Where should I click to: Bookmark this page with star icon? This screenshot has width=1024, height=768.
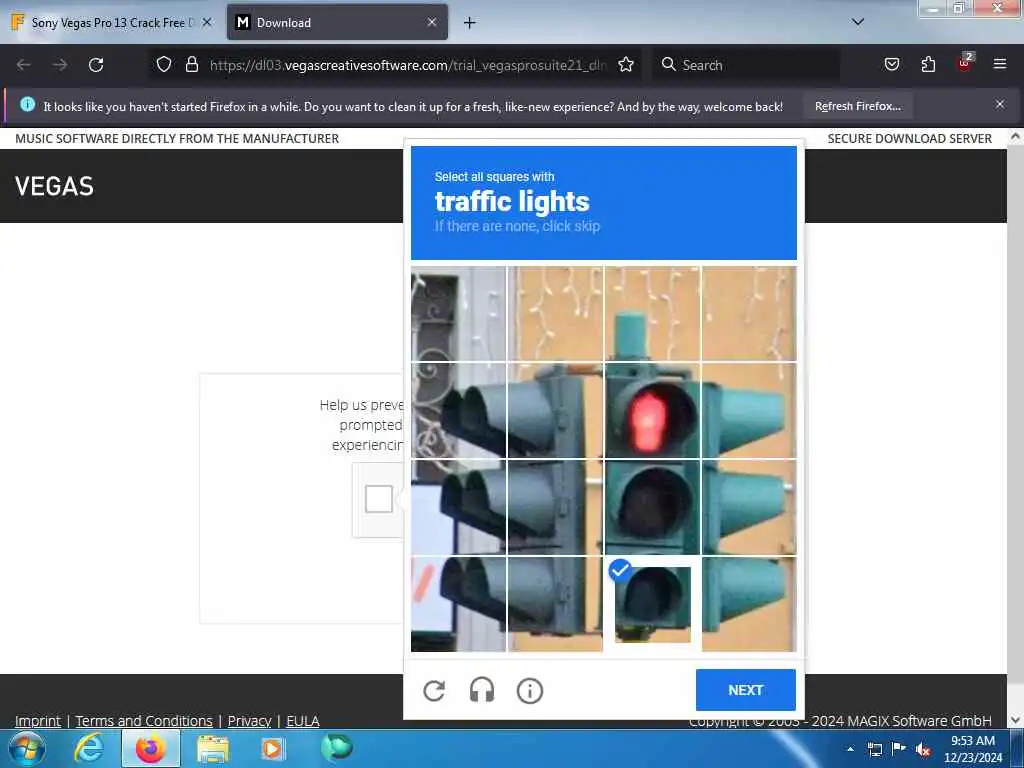pos(626,64)
